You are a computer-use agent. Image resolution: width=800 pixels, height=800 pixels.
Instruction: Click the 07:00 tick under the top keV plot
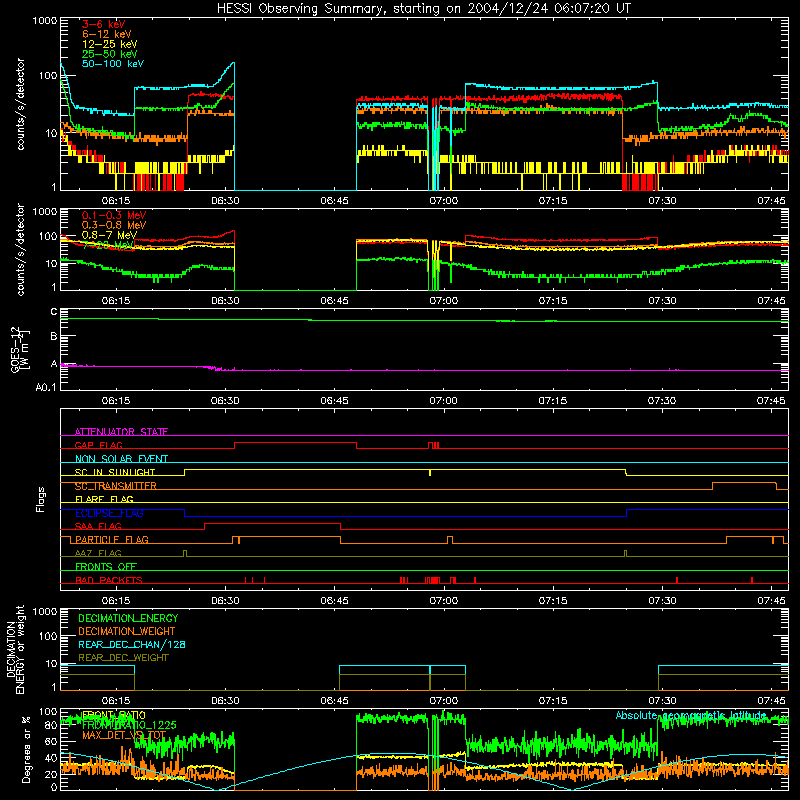click(x=443, y=201)
